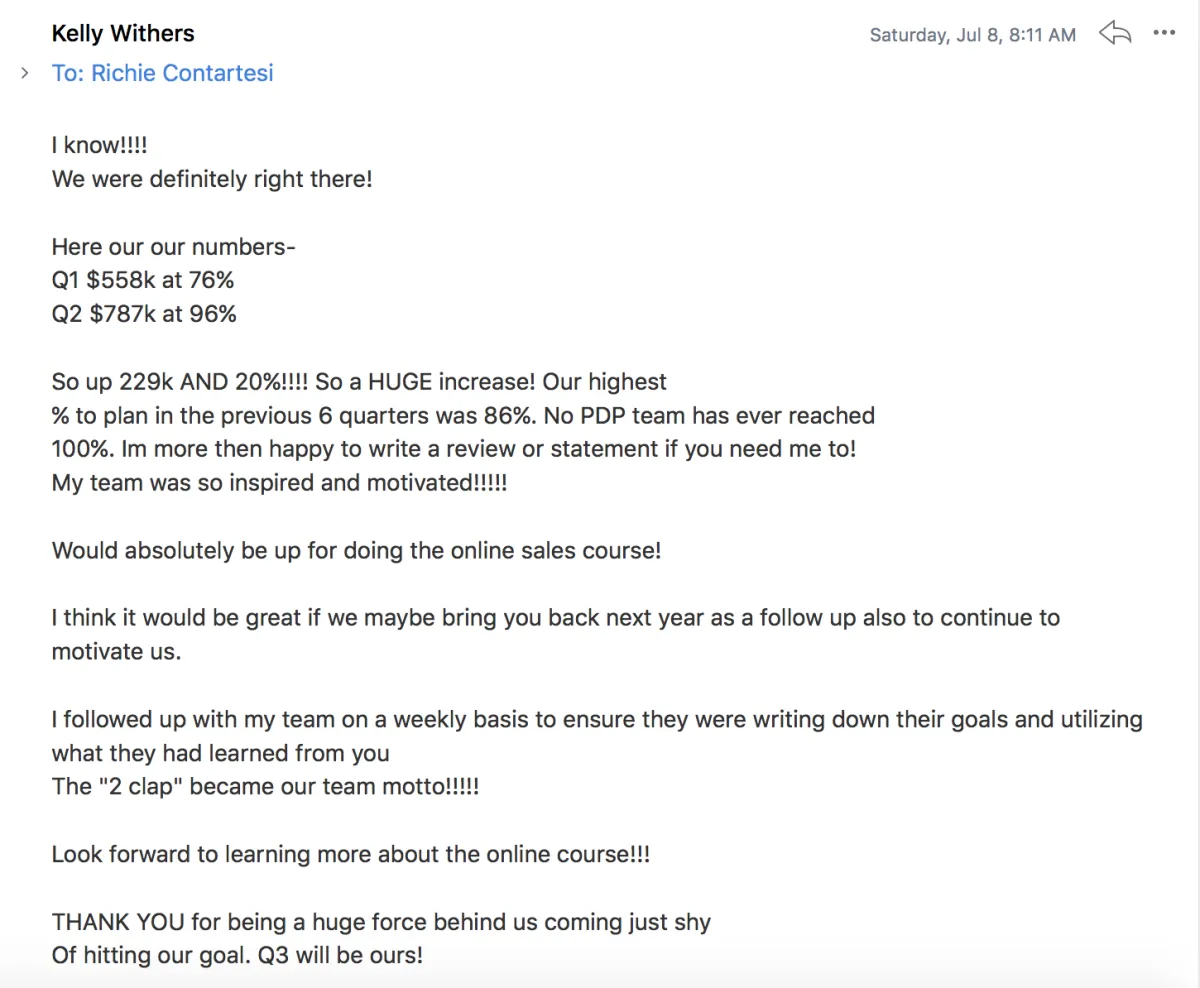Click the 'Look forward to learning more' line
The width and height of the screenshot is (1200, 988).
(350, 854)
